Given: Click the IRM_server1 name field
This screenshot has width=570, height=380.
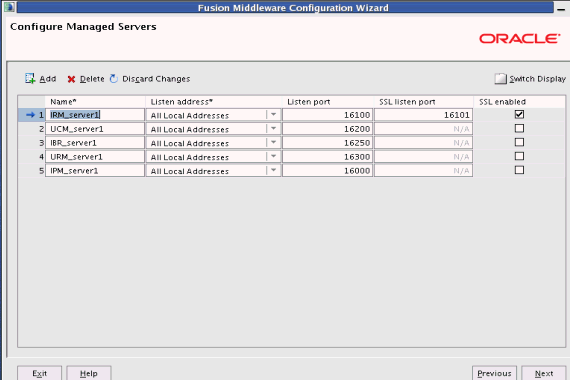Looking at the screenshot, I should pyautogui.click(x=95, y=115).
